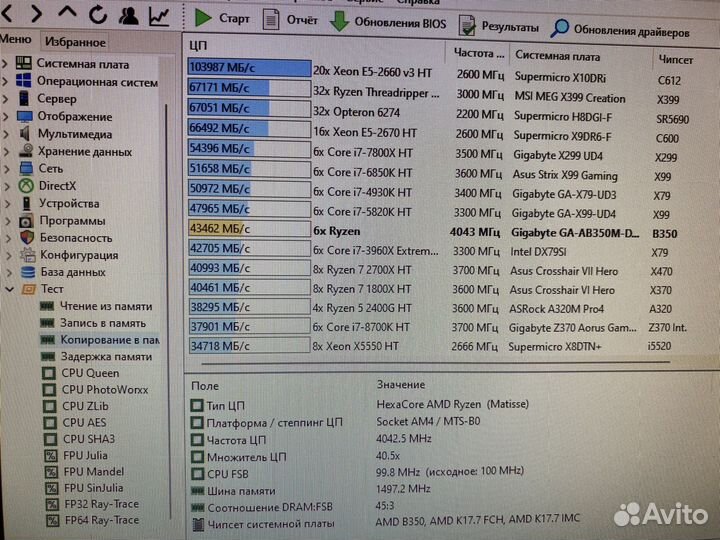Select the Мультимедиа speaker icon
This screenshot has width=720, height=540.
click(x=25, y=134)
